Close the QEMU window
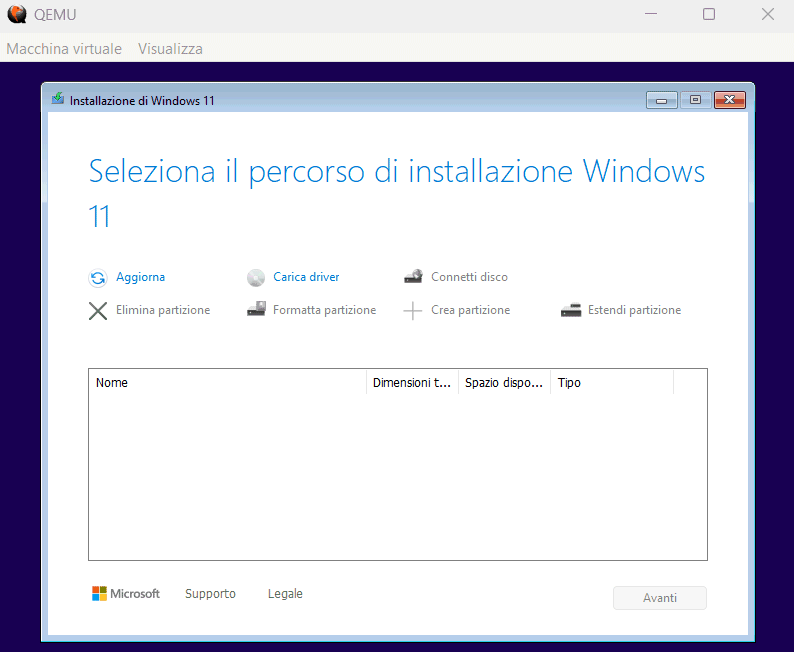 tap(768, 14)
